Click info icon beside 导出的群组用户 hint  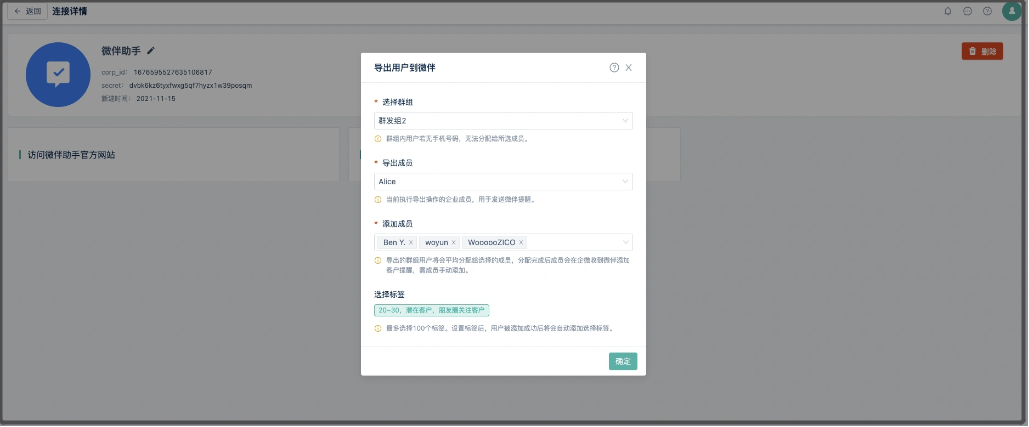(x=377, y=260)
